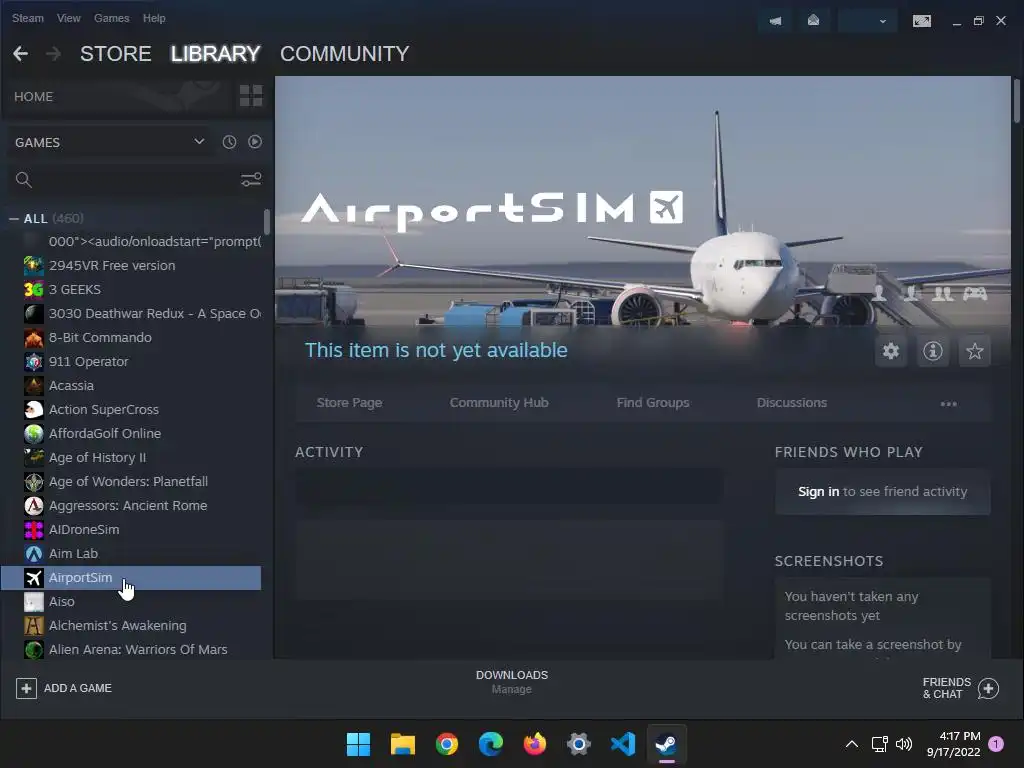Select Alchemist's Awakening in the list

(131, 626)
